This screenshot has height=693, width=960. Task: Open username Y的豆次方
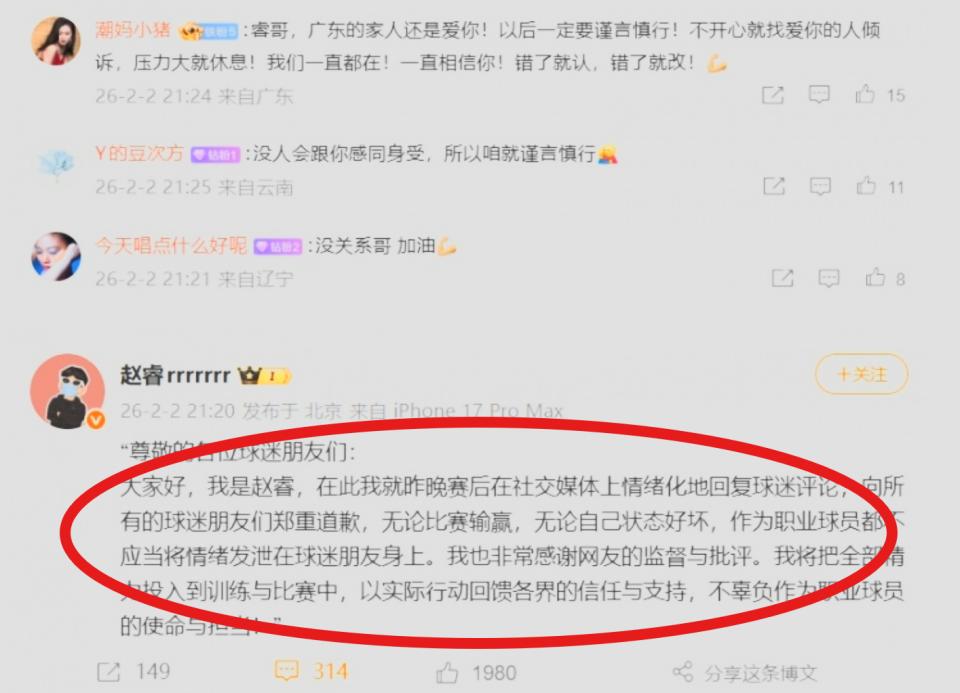140,153
